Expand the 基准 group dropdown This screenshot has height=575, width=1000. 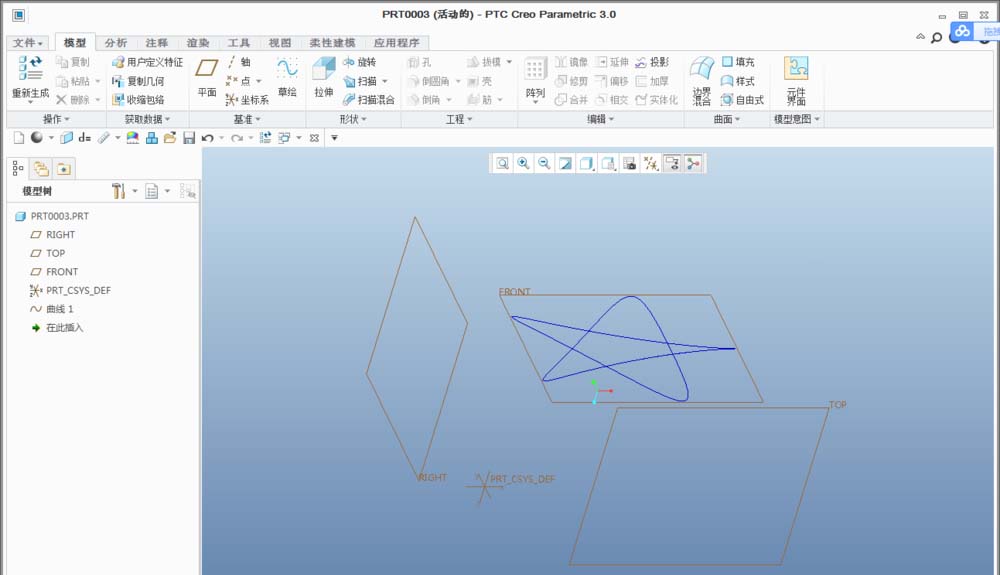pyautogui.click(x=247, y=119)
